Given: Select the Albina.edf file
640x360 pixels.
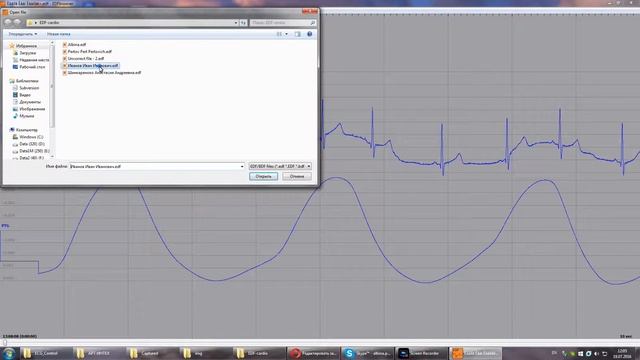Looking at the screenshot, I should (x=74, y=44).
